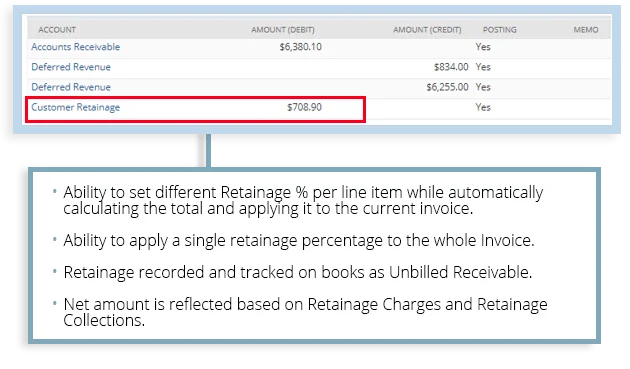
Task: Click the Yes posting value for Accounts Receivable
Action: click(x=483, y=47)
